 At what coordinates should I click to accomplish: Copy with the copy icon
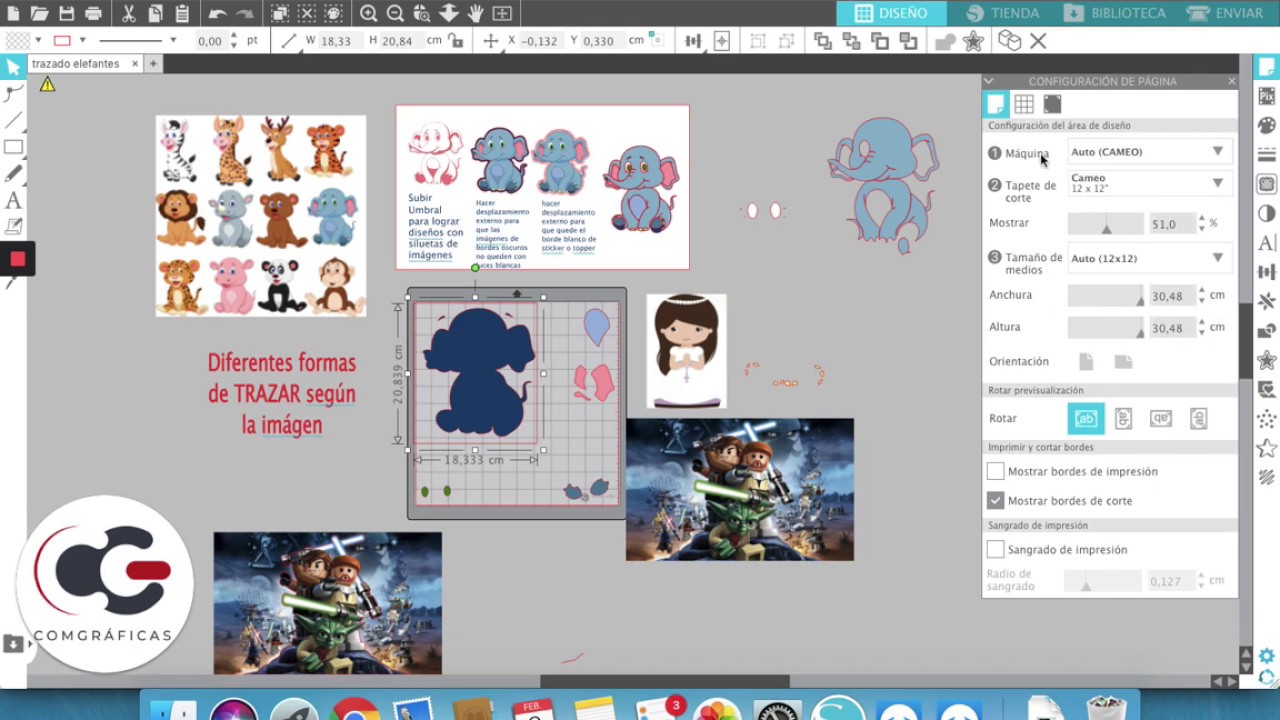click(155, 14)
